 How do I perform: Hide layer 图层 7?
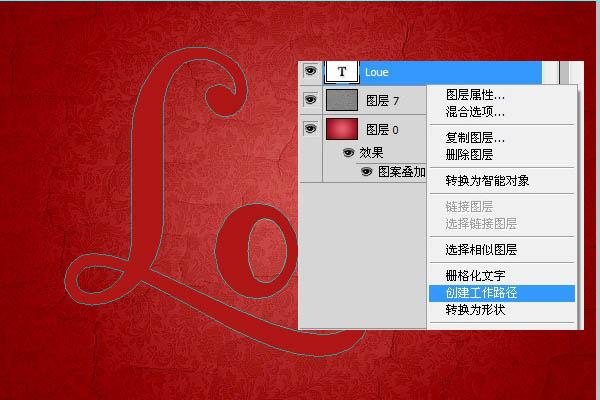(310, 100)
